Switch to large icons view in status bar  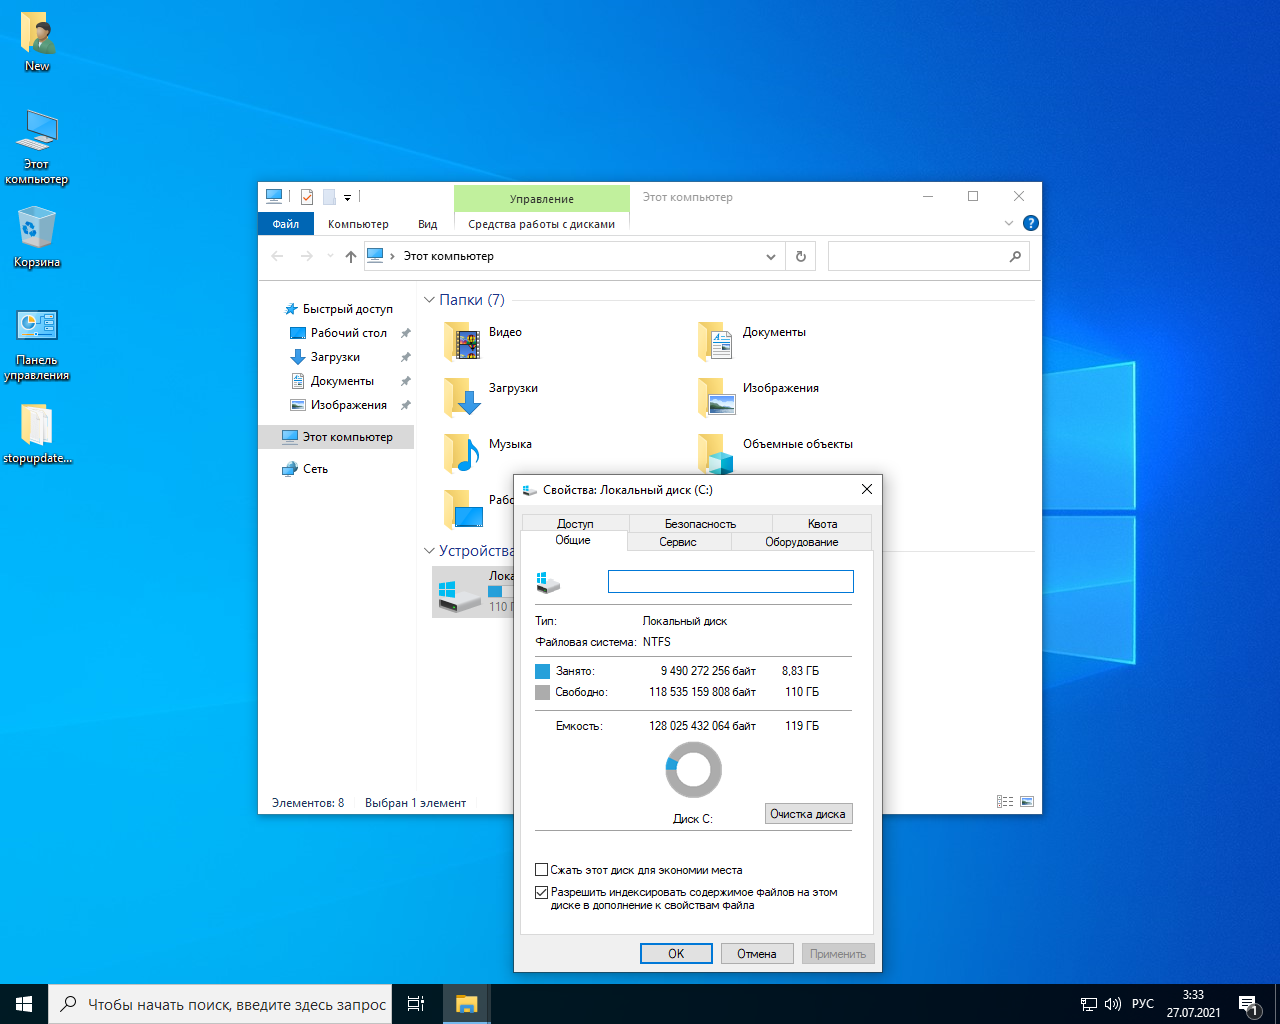[1027, 802]
